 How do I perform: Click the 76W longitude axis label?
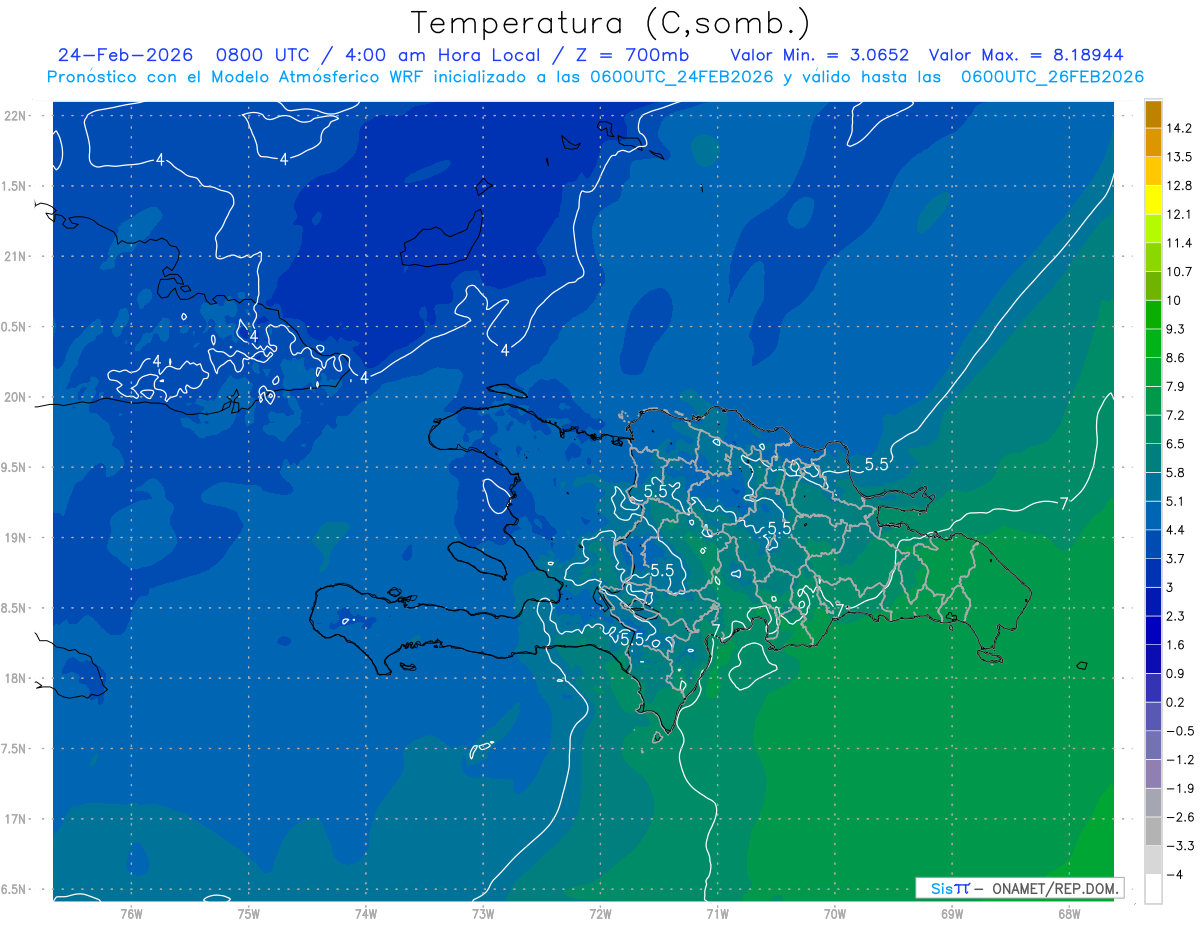pyautogui.click(x=130, y=913)
